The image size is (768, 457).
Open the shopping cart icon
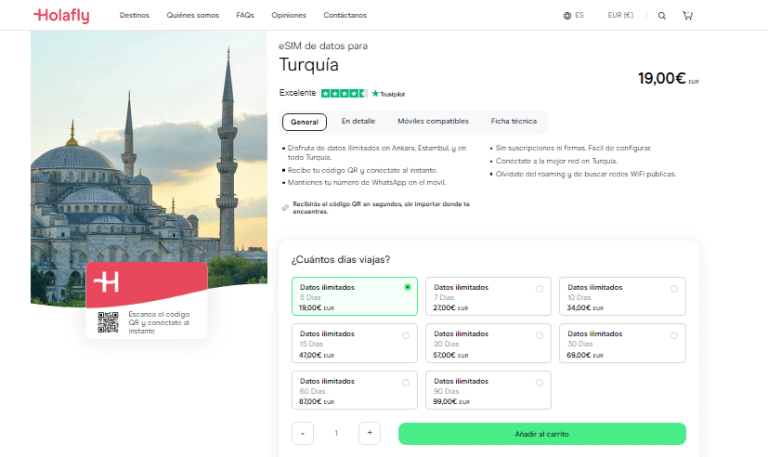click(x=688, y=16)
